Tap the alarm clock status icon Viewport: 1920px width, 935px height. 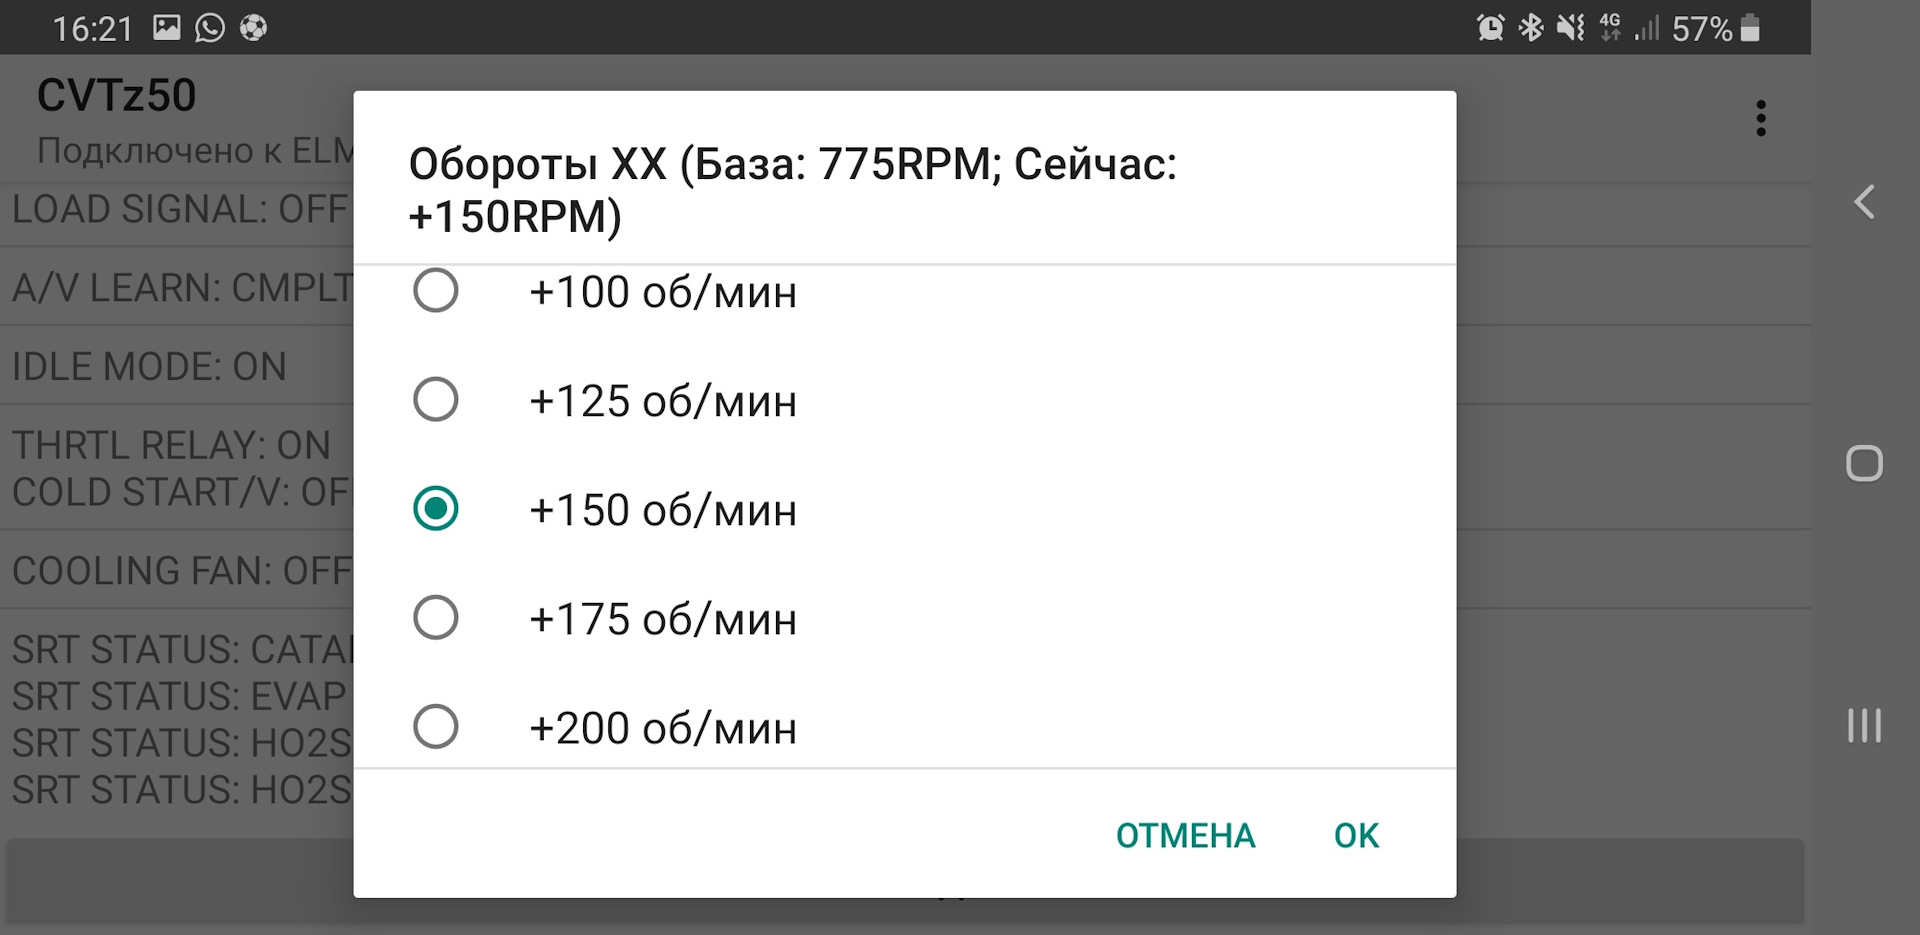(x=1490, y=28)
